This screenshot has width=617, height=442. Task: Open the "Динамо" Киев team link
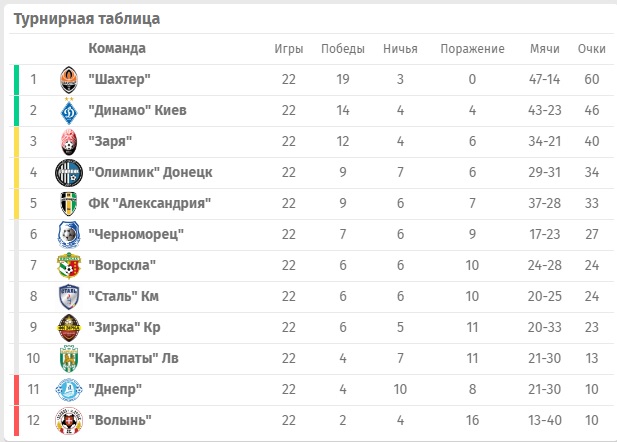(137, 110)
